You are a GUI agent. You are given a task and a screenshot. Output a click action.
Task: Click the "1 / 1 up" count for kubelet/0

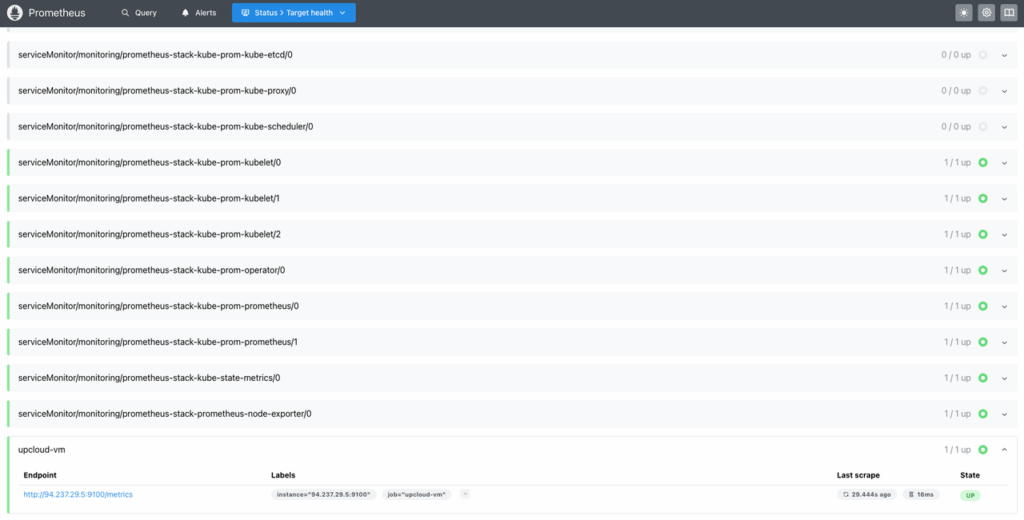(957, 163)
